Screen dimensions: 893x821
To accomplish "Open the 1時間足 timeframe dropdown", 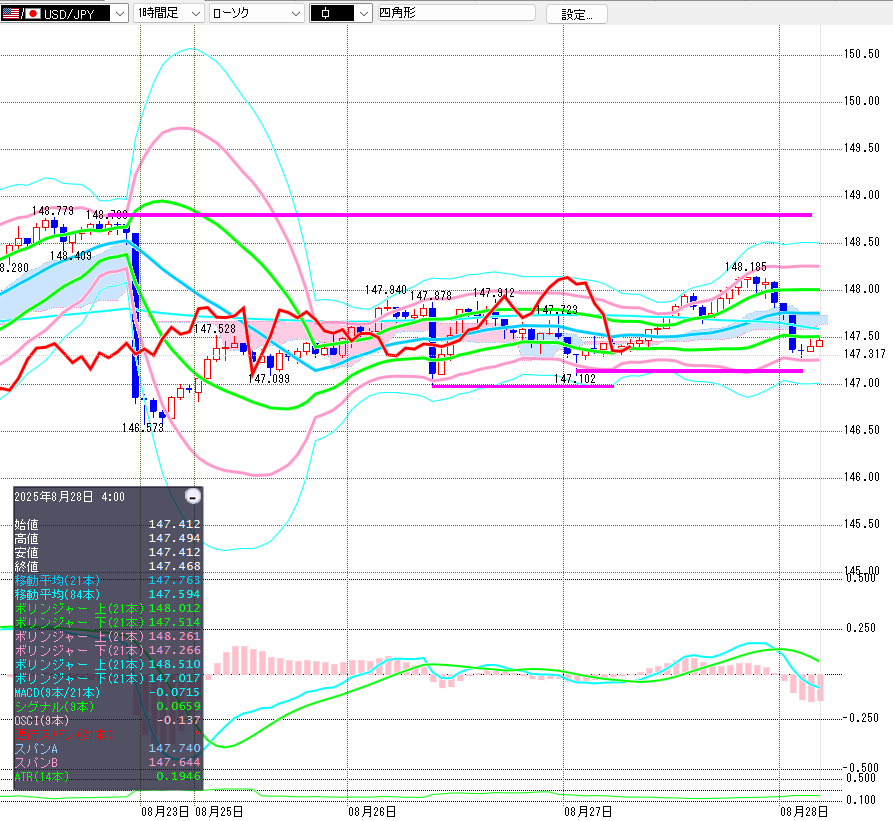I will pyautogui.click(x=169, y=13).
